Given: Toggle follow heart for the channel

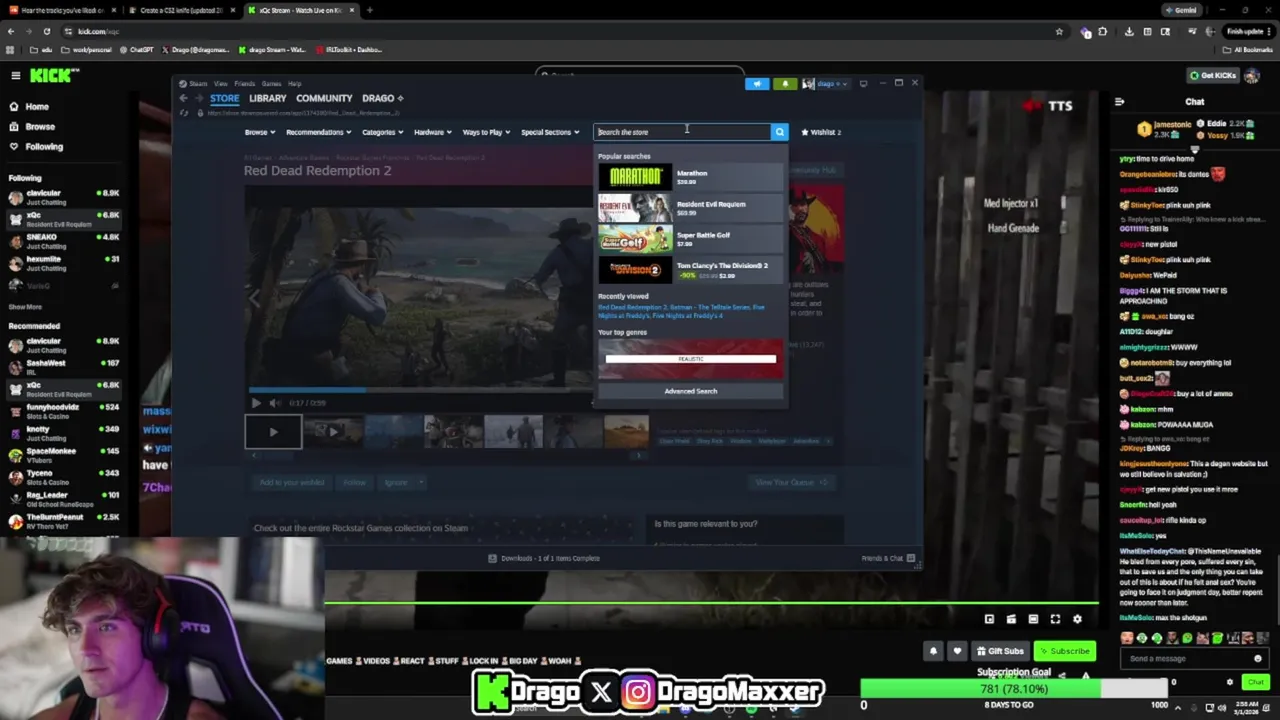Looking at the screenshot, I should [x=957, y=651].
